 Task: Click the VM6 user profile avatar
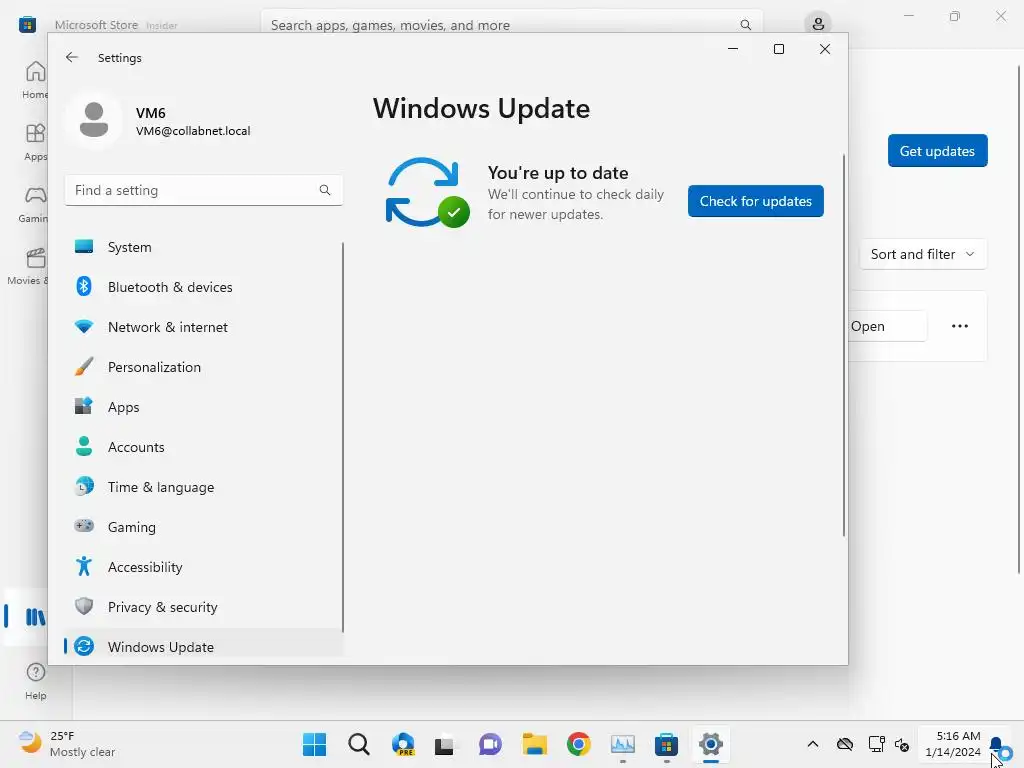(x=94, y=120)
